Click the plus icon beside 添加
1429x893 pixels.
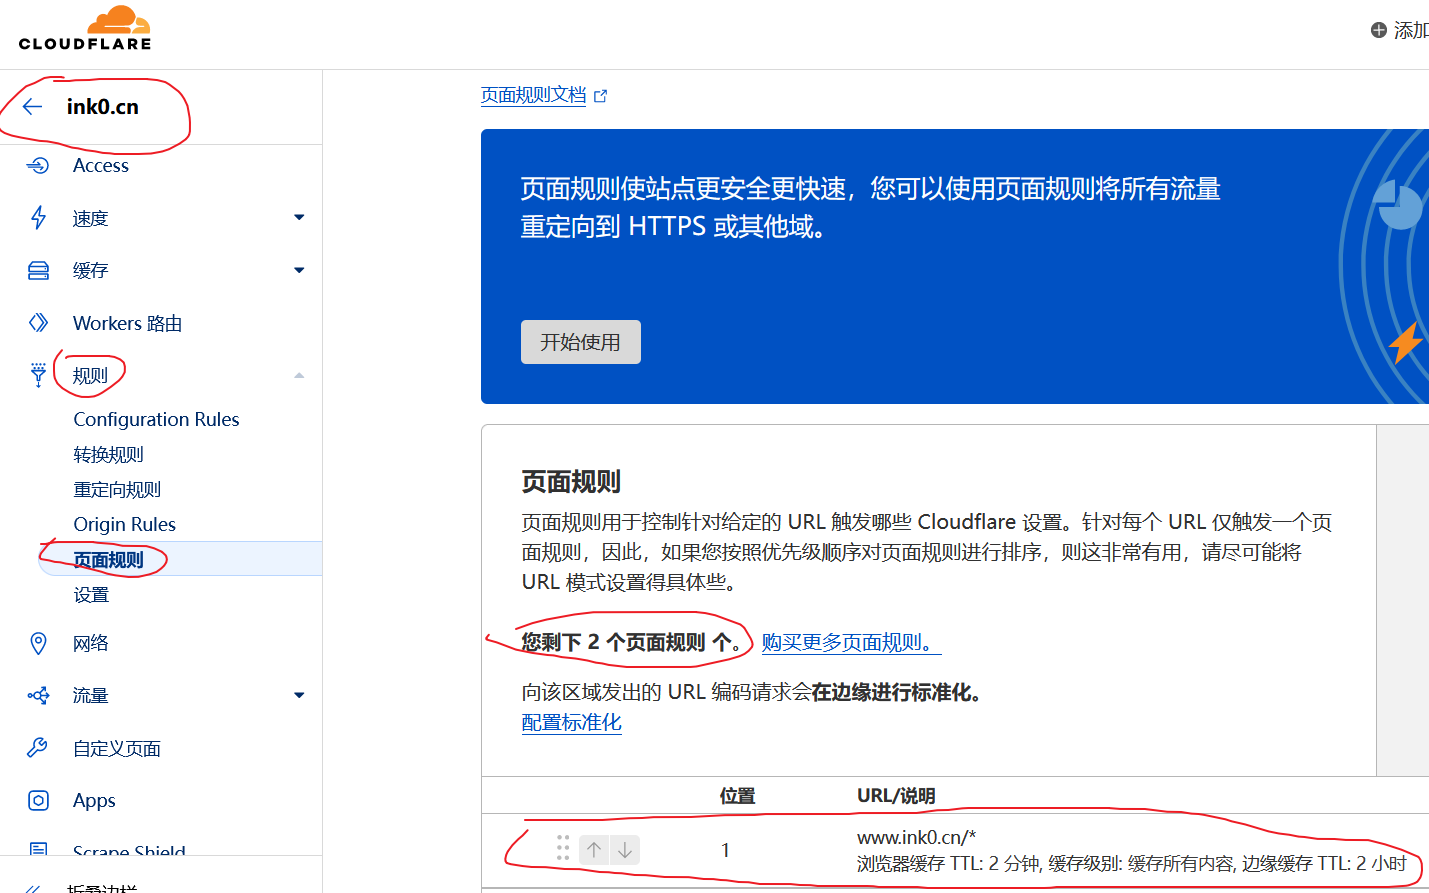point(1379,30)
